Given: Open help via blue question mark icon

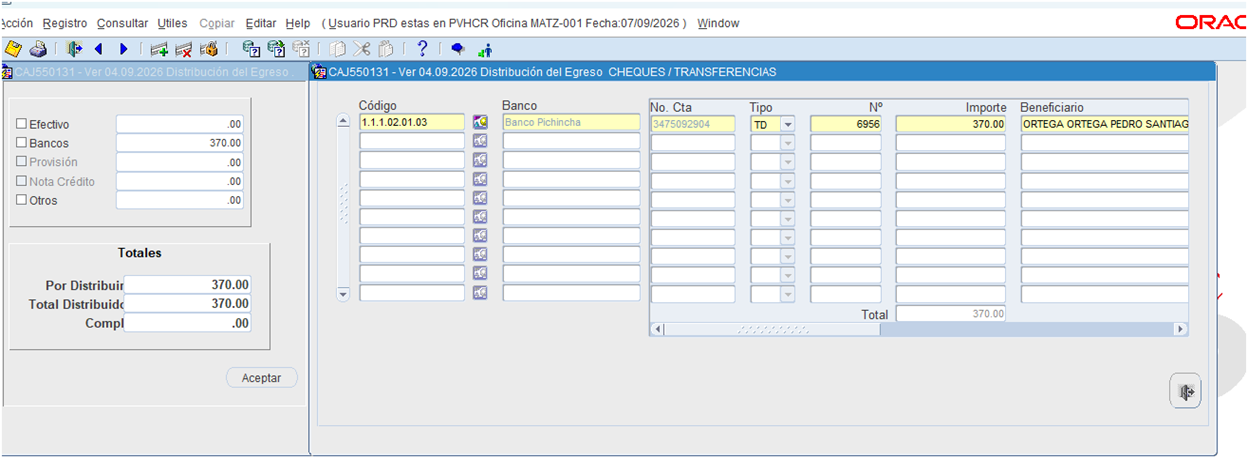Looking at the screenshot, I should 422,48.
